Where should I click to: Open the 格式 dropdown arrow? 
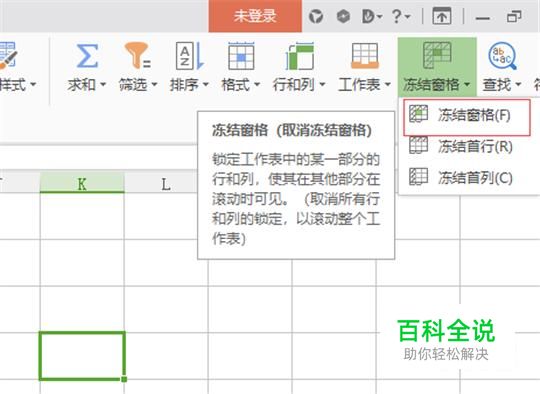click(x=257, y=84)
